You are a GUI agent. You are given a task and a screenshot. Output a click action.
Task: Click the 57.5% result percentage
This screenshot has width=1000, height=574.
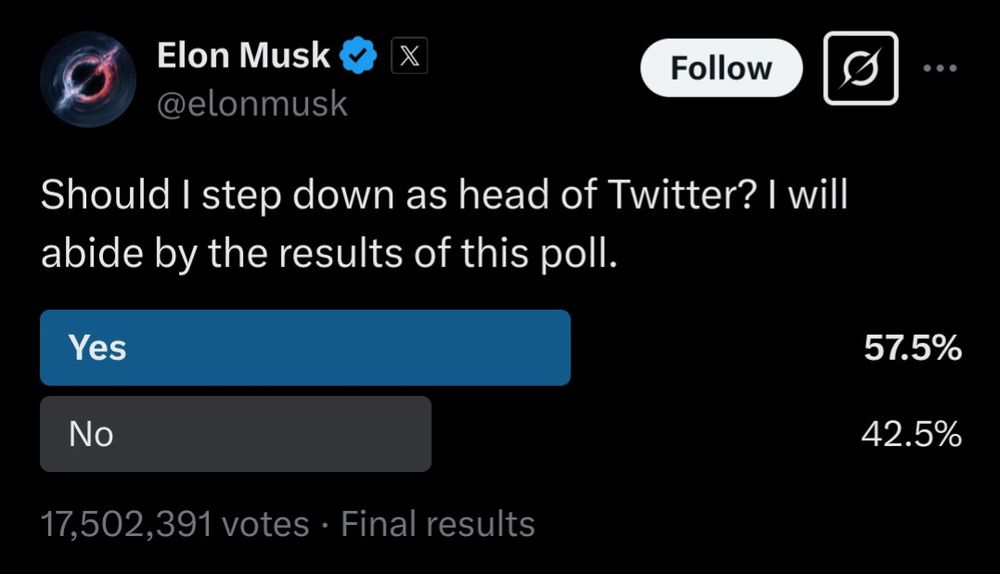(x=913, y=348)
